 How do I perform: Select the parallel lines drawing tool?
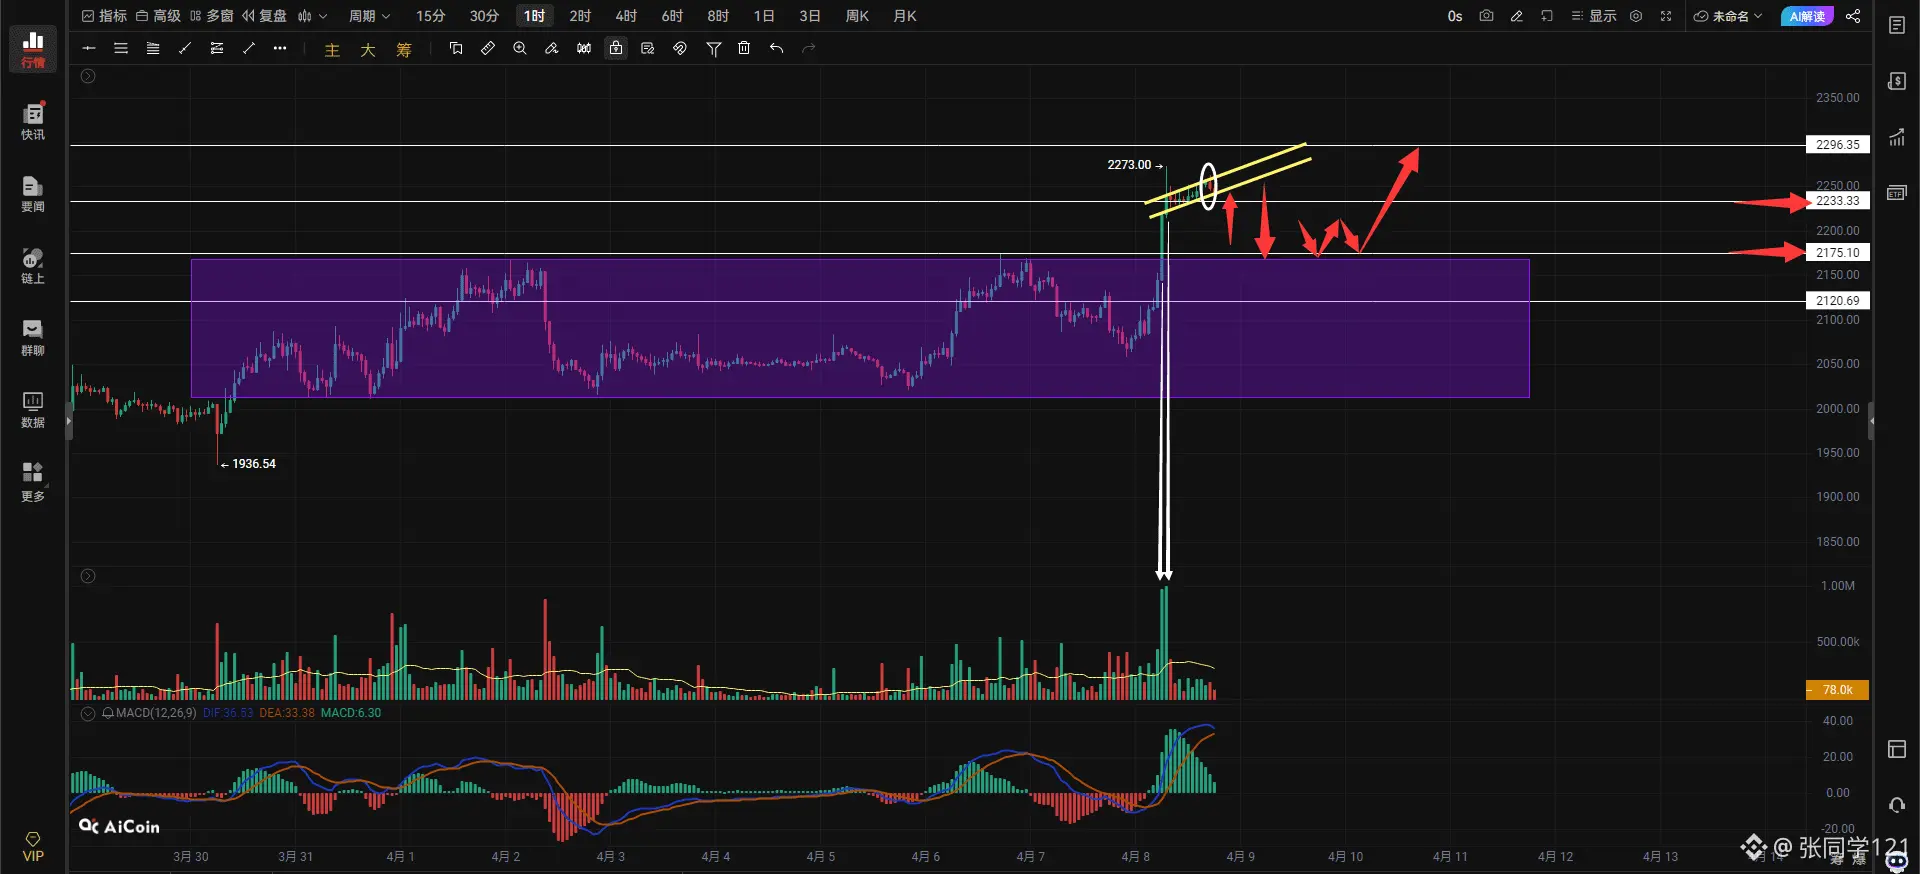click(x=121, y=48)
